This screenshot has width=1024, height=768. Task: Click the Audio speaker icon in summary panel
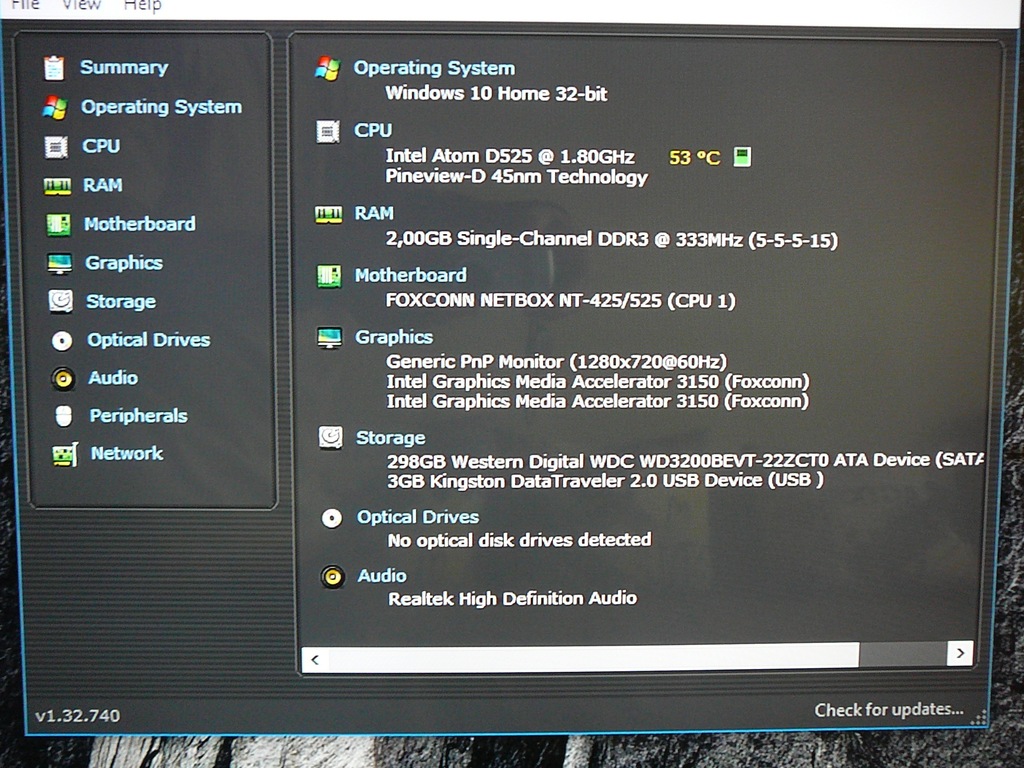coord(332,577)
